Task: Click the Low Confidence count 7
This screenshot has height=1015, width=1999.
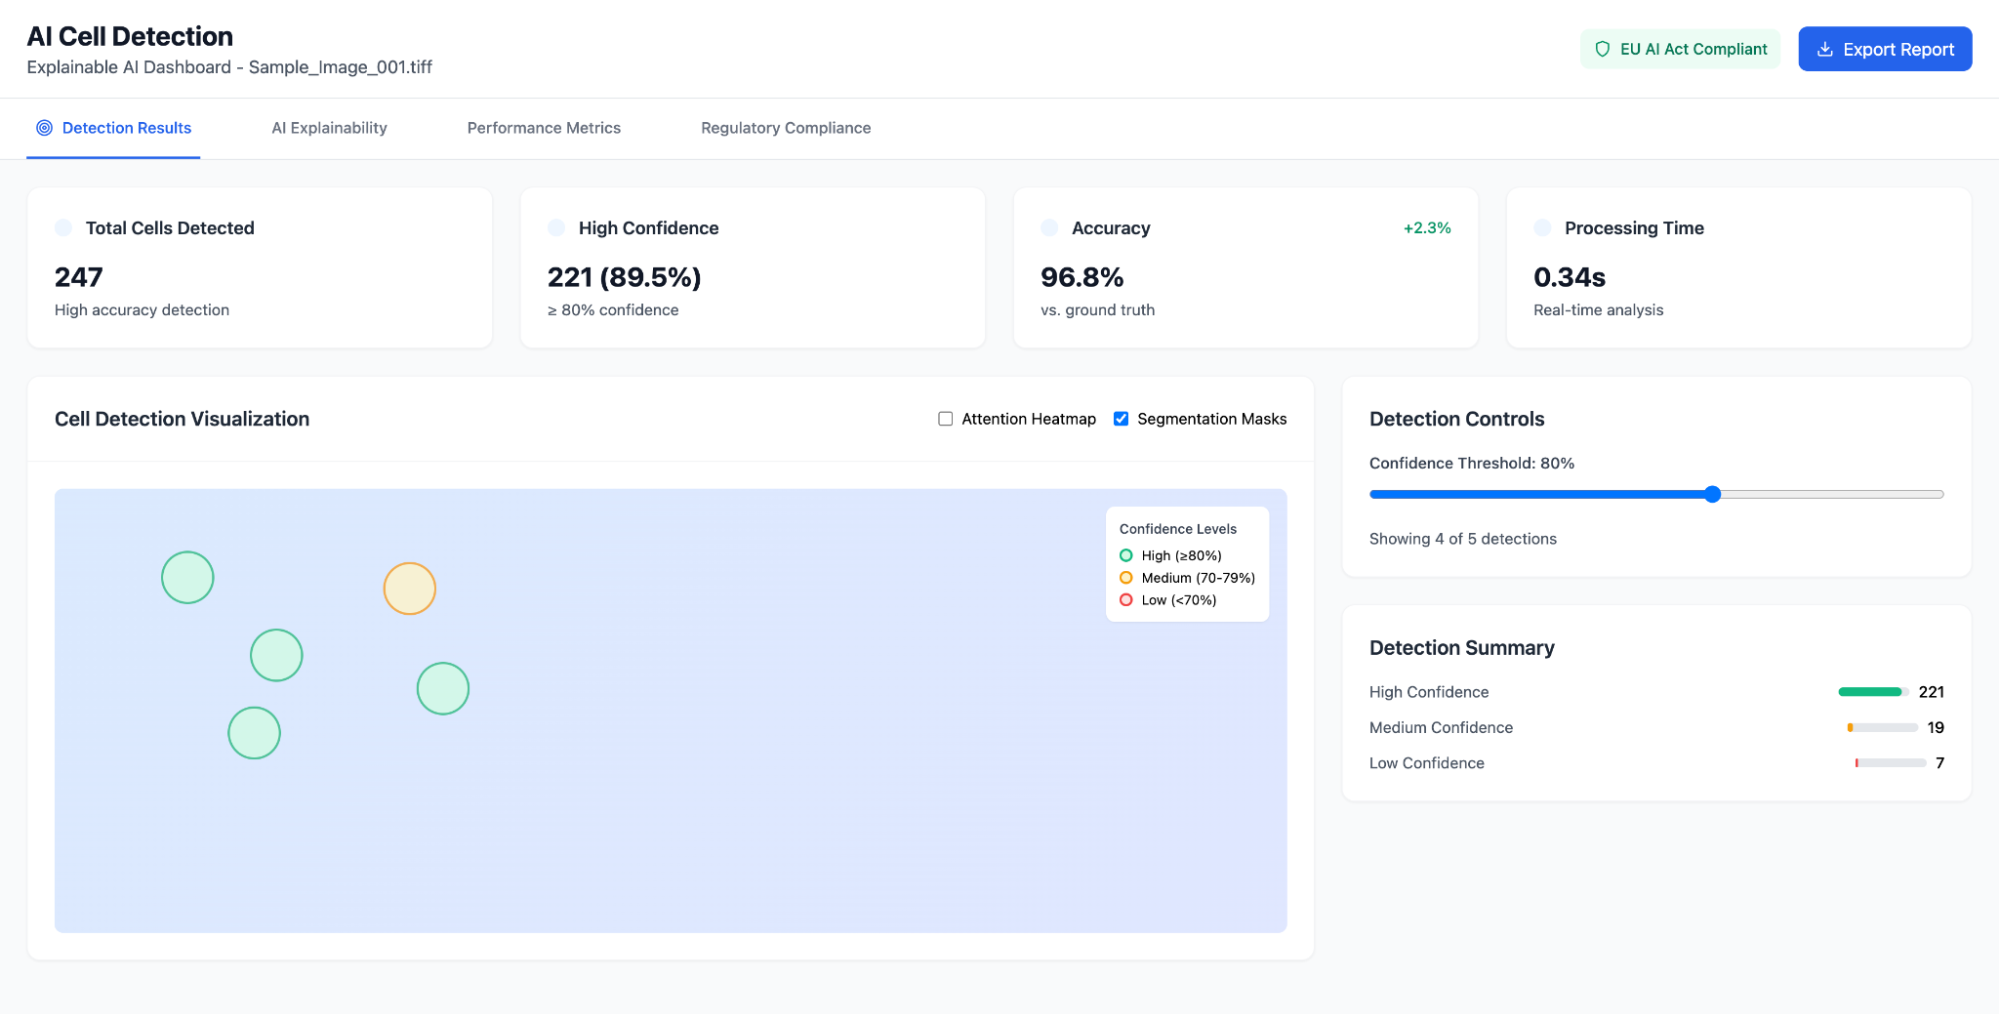Action: (x=1939, y=763)
